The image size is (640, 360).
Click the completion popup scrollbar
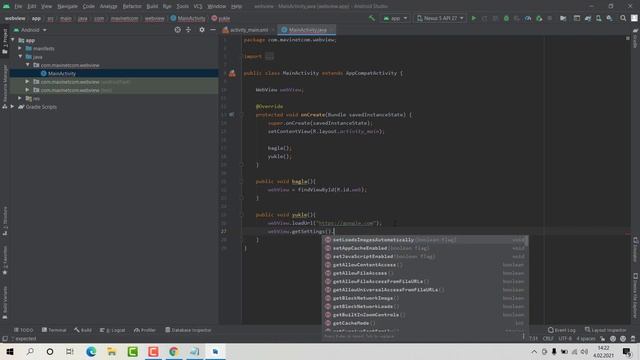tap(527, 241)
